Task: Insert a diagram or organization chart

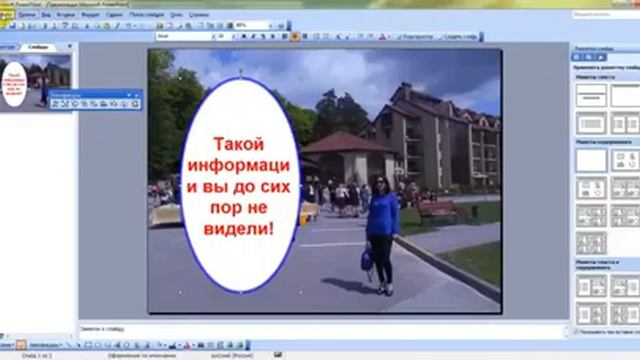Action: pos(127,346)
